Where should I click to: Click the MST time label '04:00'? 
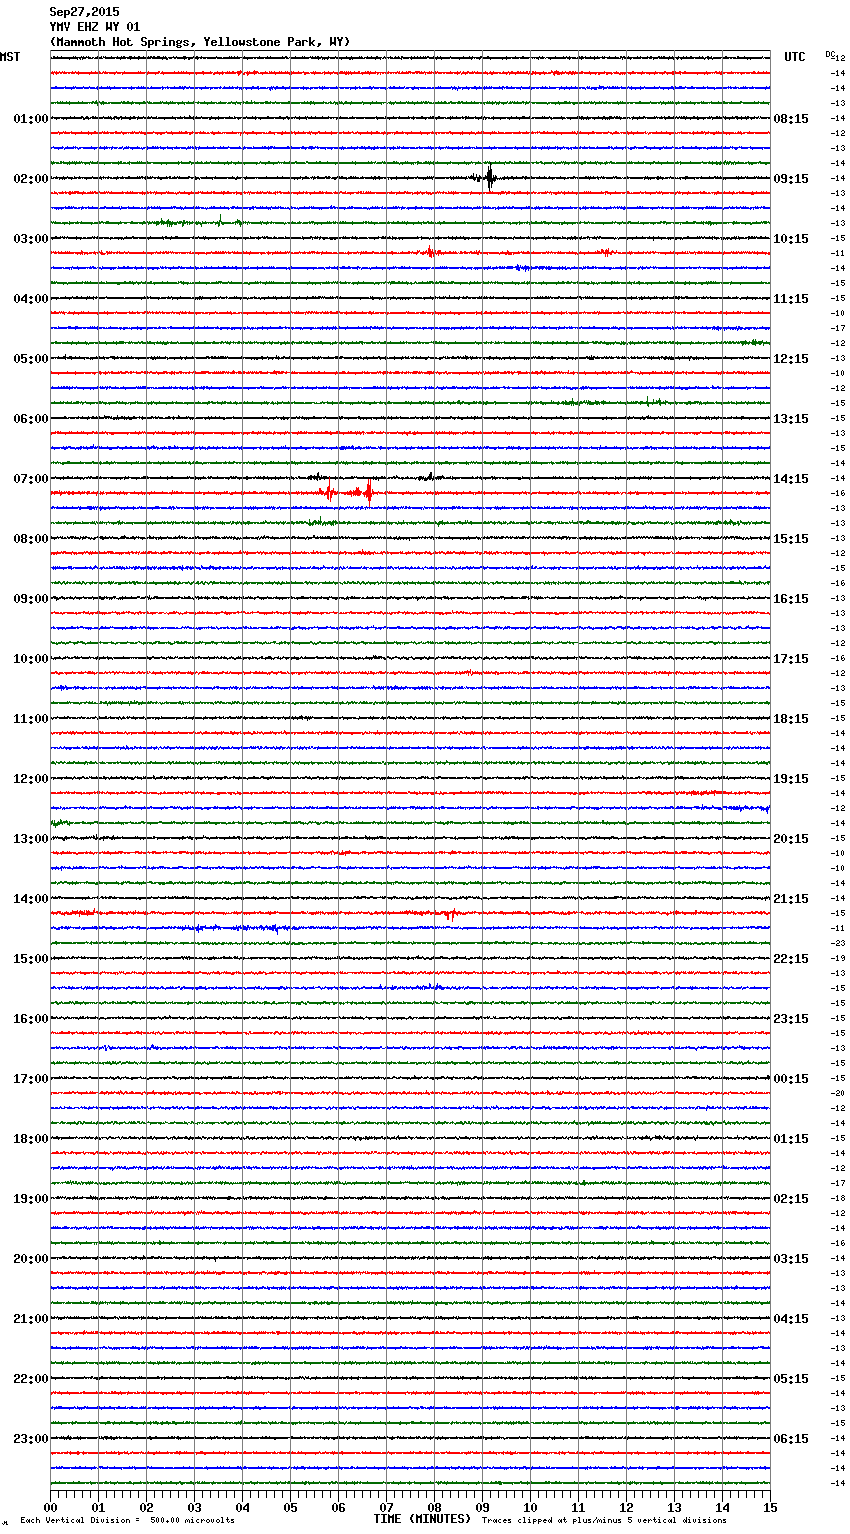[30, 299]
